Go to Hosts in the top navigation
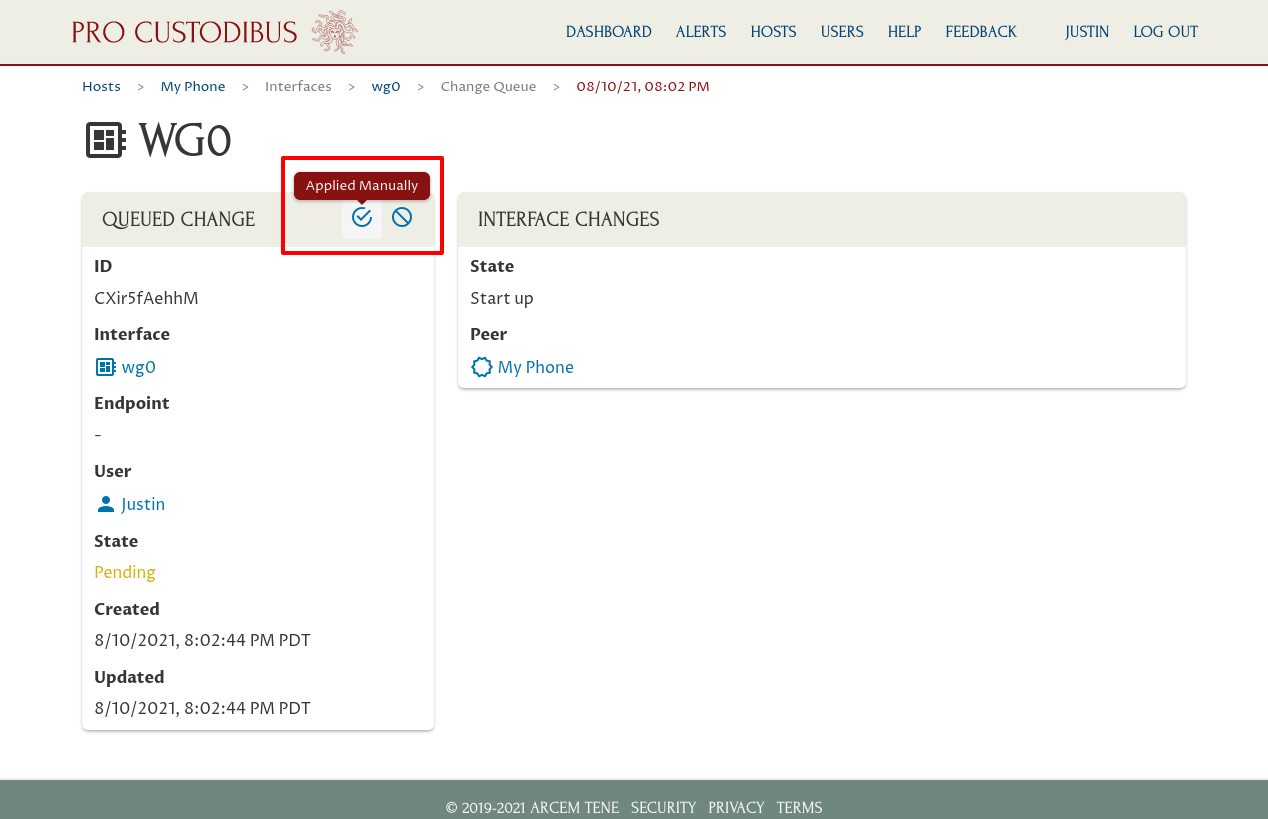The width and height of the screenshot is (1268, 819). (x=773, y=32)
